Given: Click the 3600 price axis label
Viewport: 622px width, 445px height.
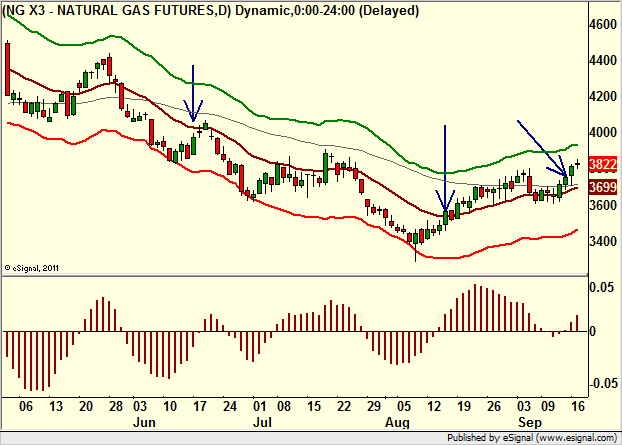Looking at the screenshot, I should pyautogui.click(x=603, y=205).
